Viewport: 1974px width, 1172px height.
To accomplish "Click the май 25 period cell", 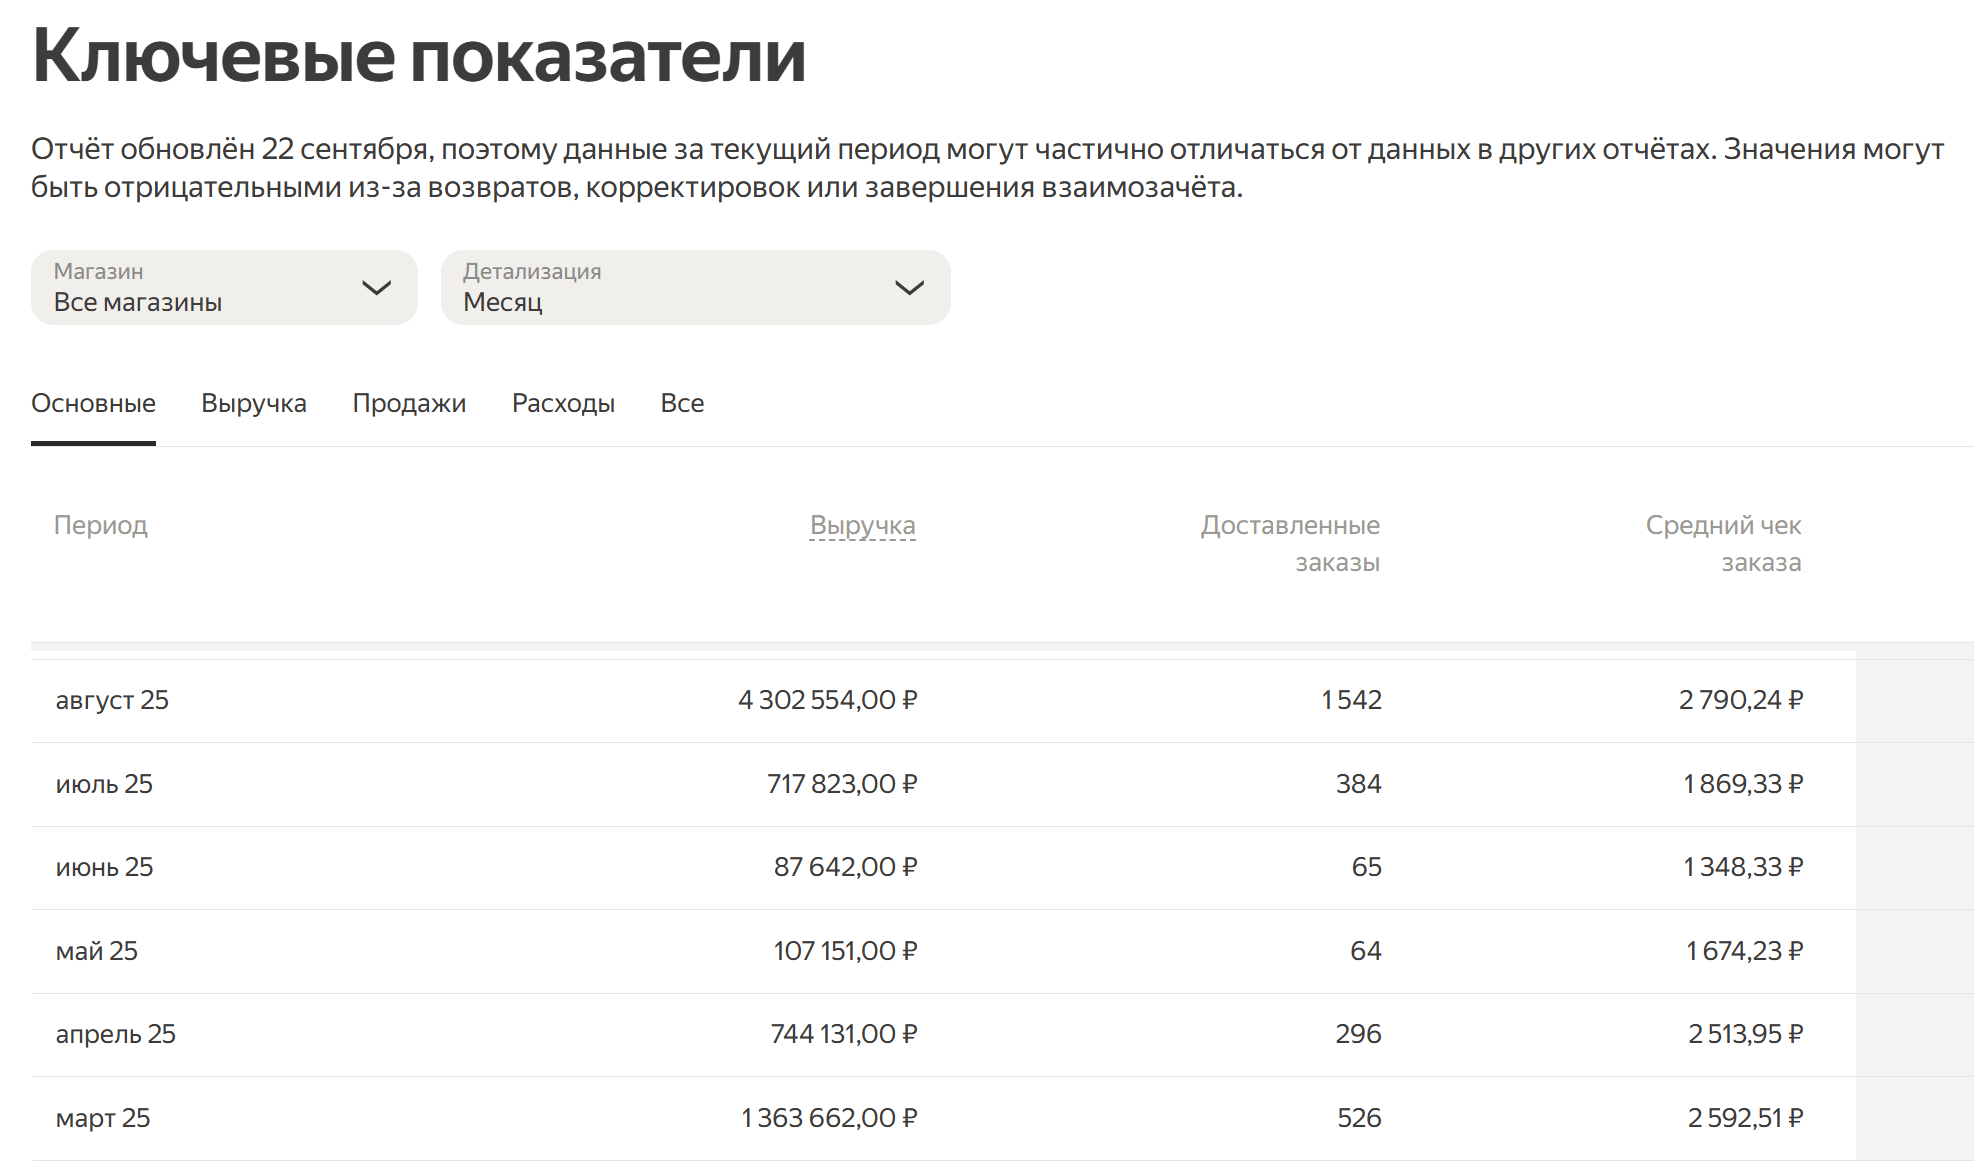I will click(97, 951).
